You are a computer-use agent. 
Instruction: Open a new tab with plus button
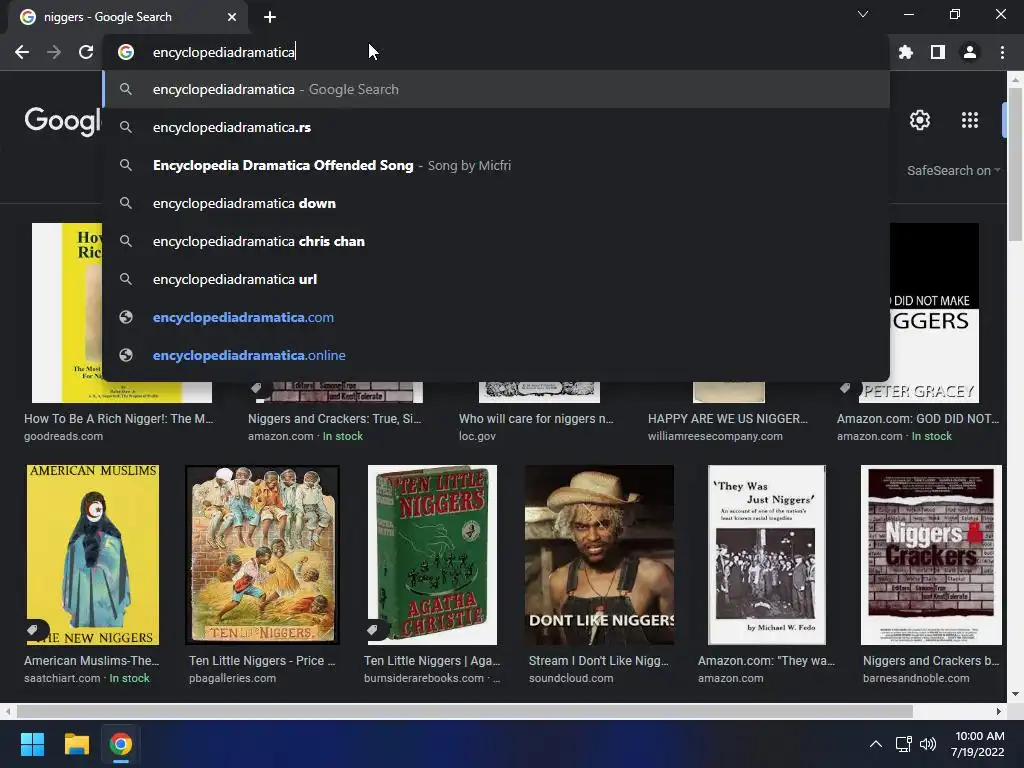click(x=270, y=17)
